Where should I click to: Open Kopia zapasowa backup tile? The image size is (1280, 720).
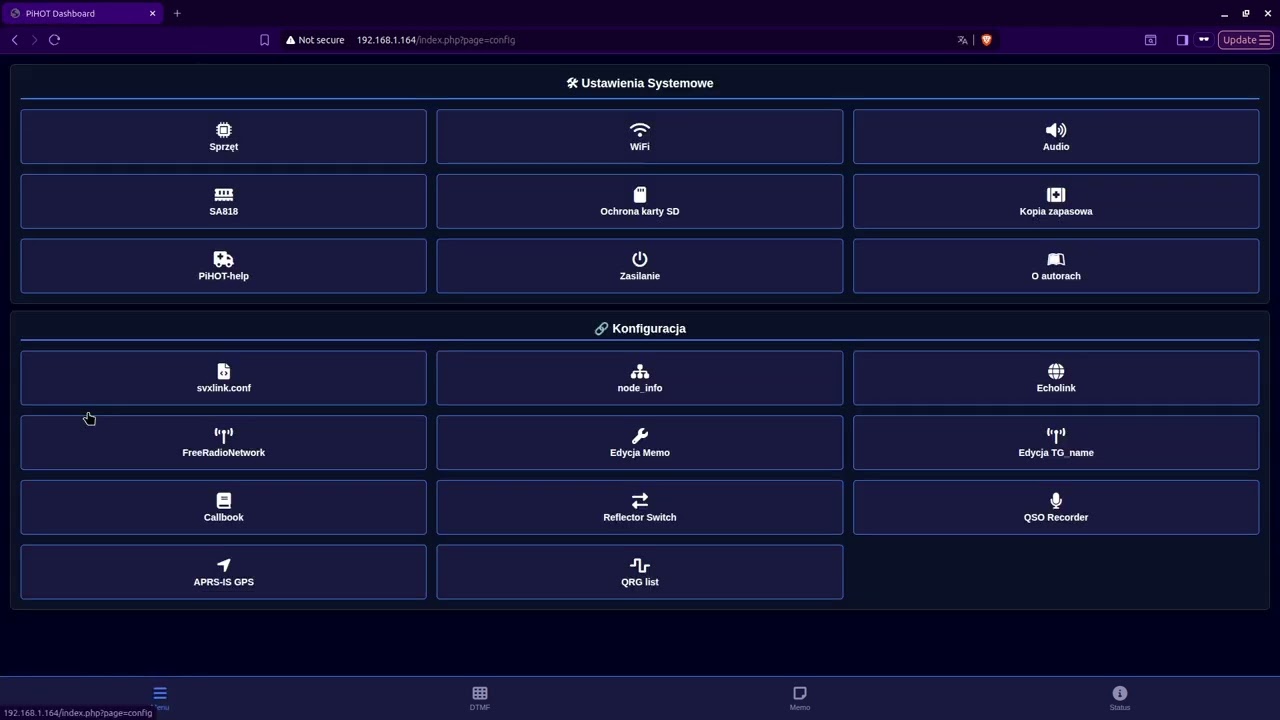tap(1056, 201)
